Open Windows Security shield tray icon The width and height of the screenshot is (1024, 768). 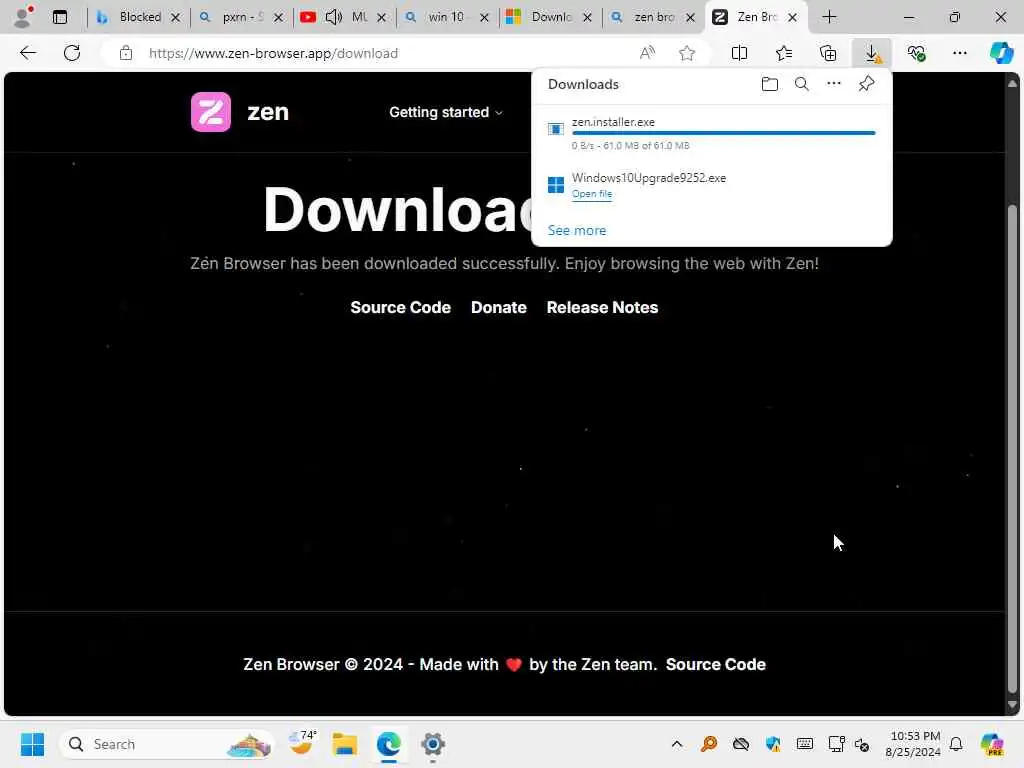click(x=773, y=744)
